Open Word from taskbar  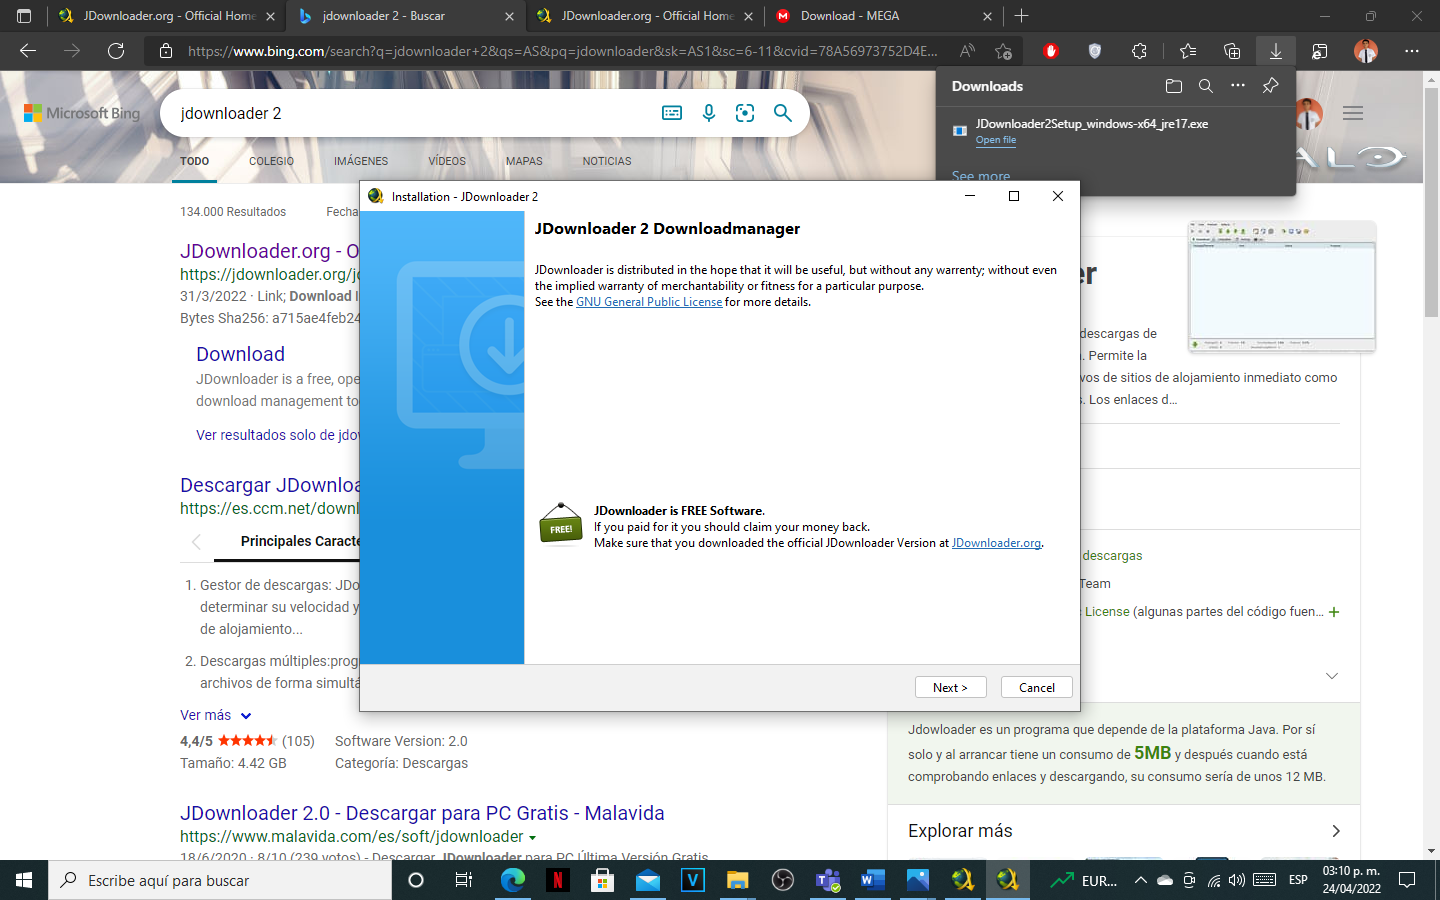872,880
